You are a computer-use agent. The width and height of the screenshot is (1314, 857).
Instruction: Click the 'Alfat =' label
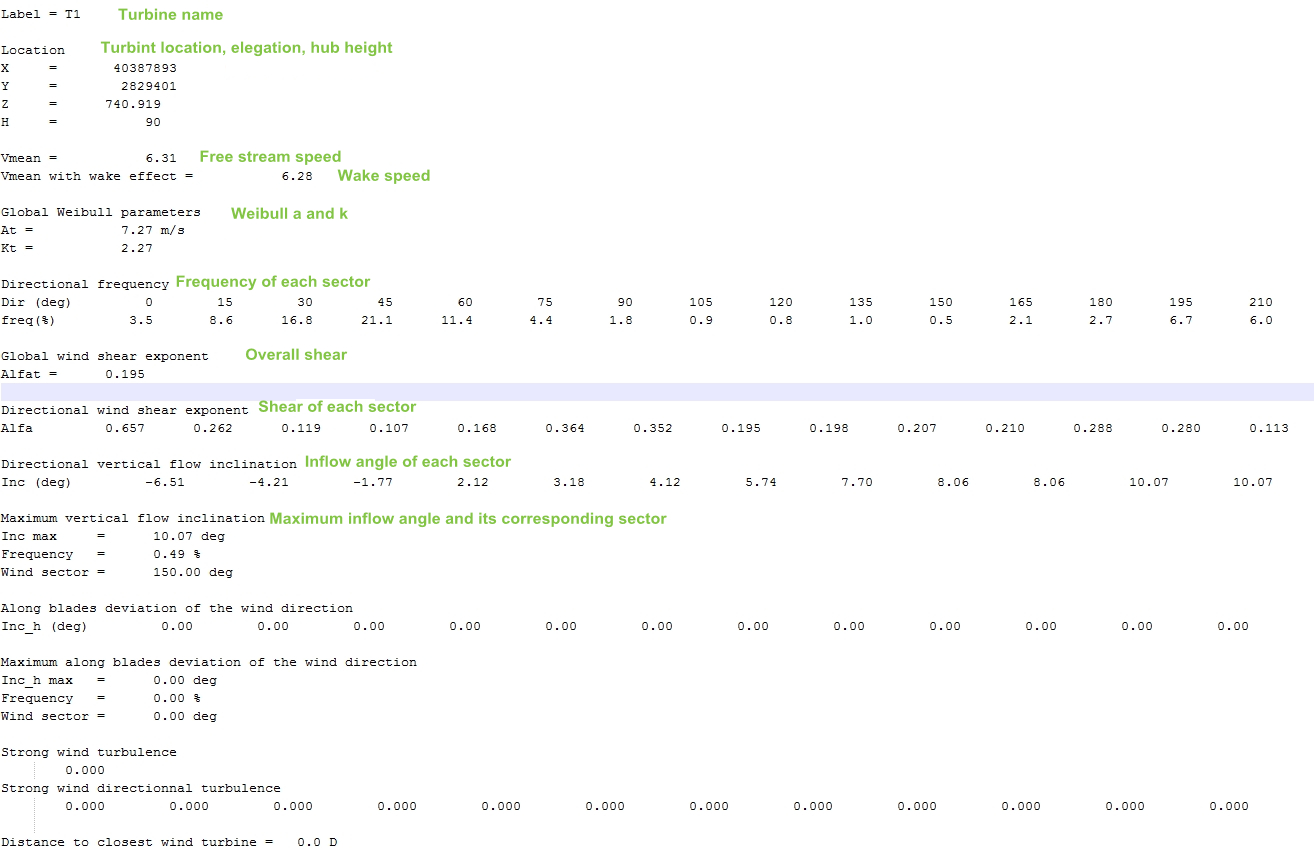(x=29, y=374)
